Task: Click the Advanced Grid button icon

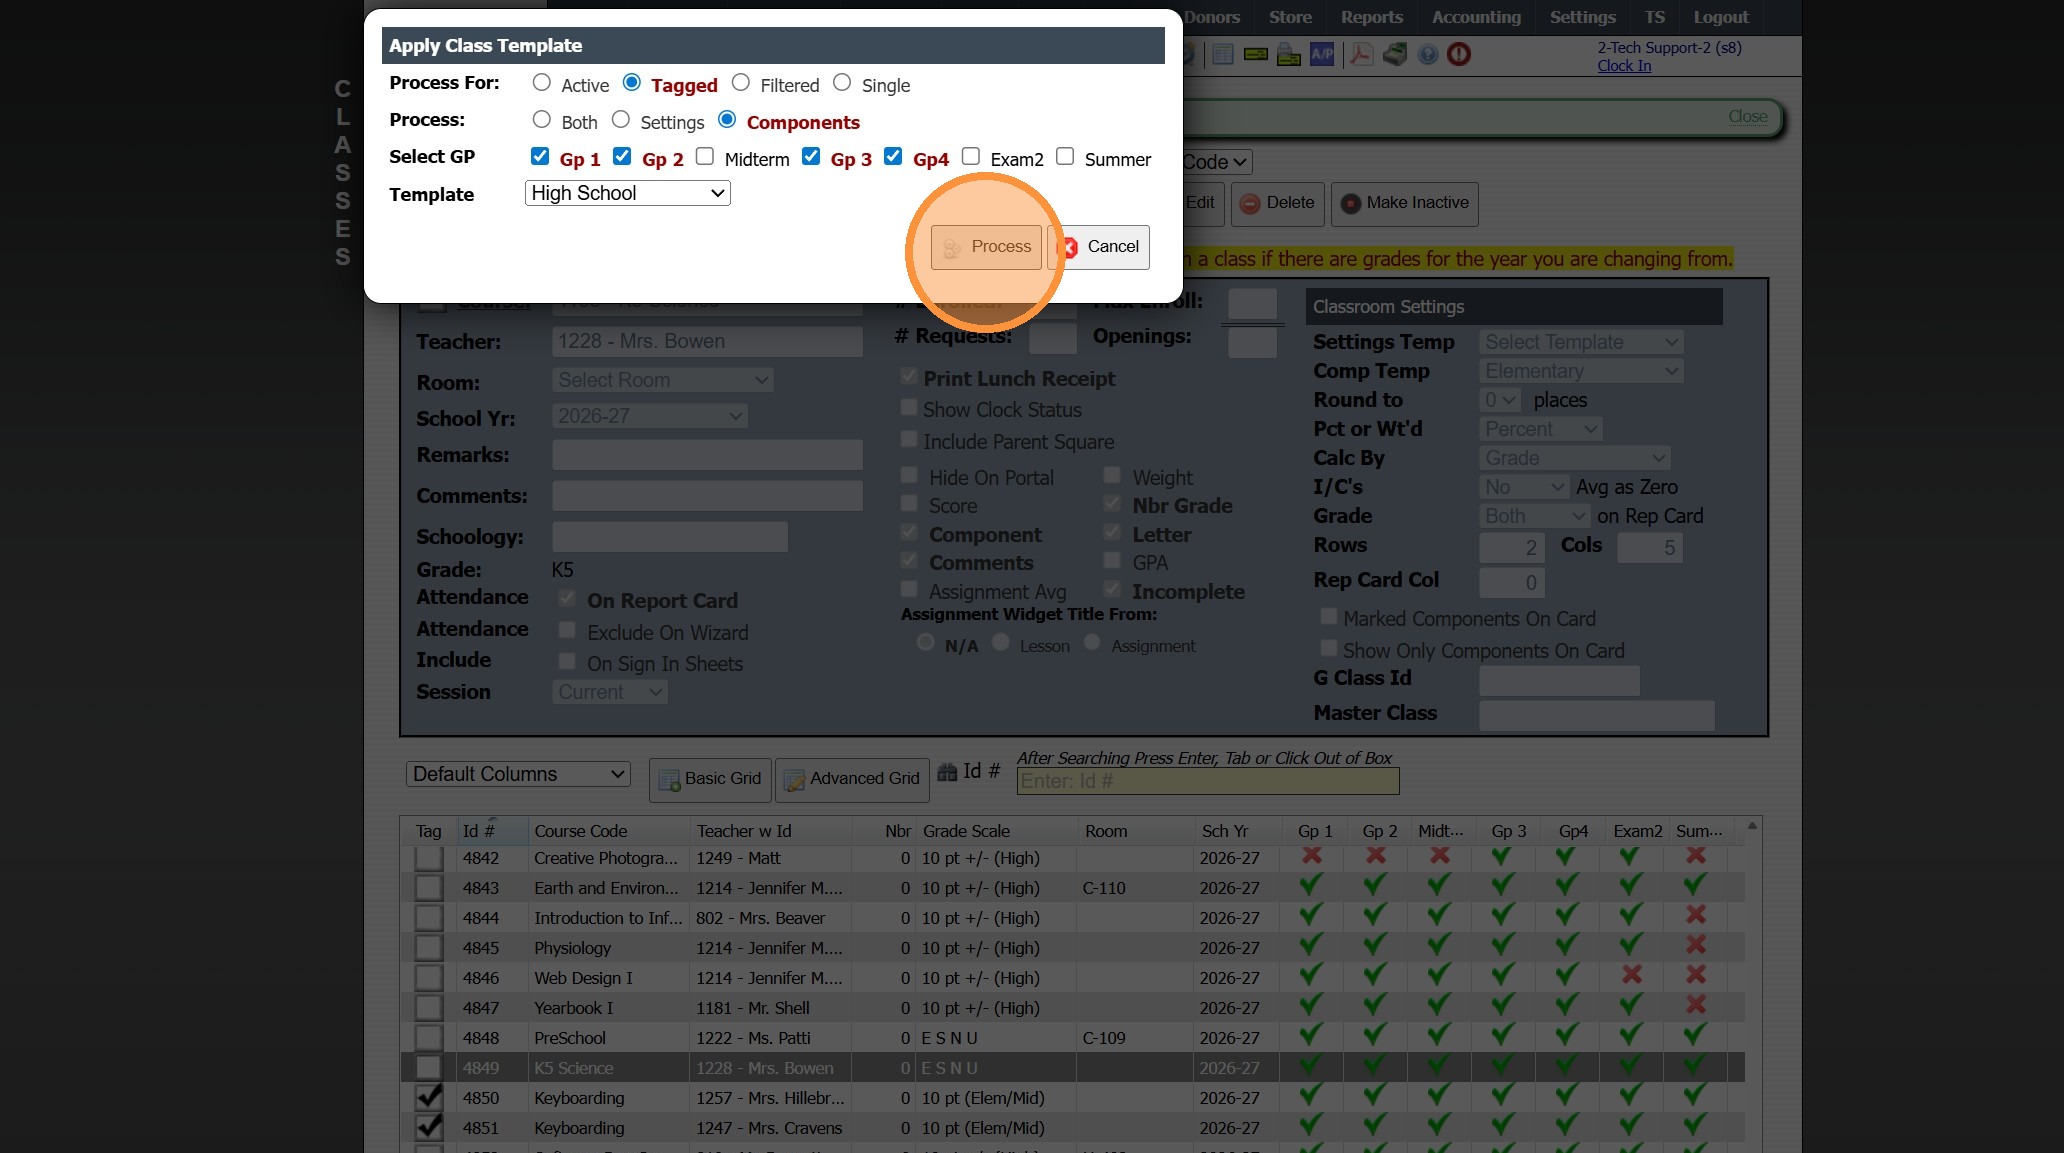Action: (x=795, y=781)
